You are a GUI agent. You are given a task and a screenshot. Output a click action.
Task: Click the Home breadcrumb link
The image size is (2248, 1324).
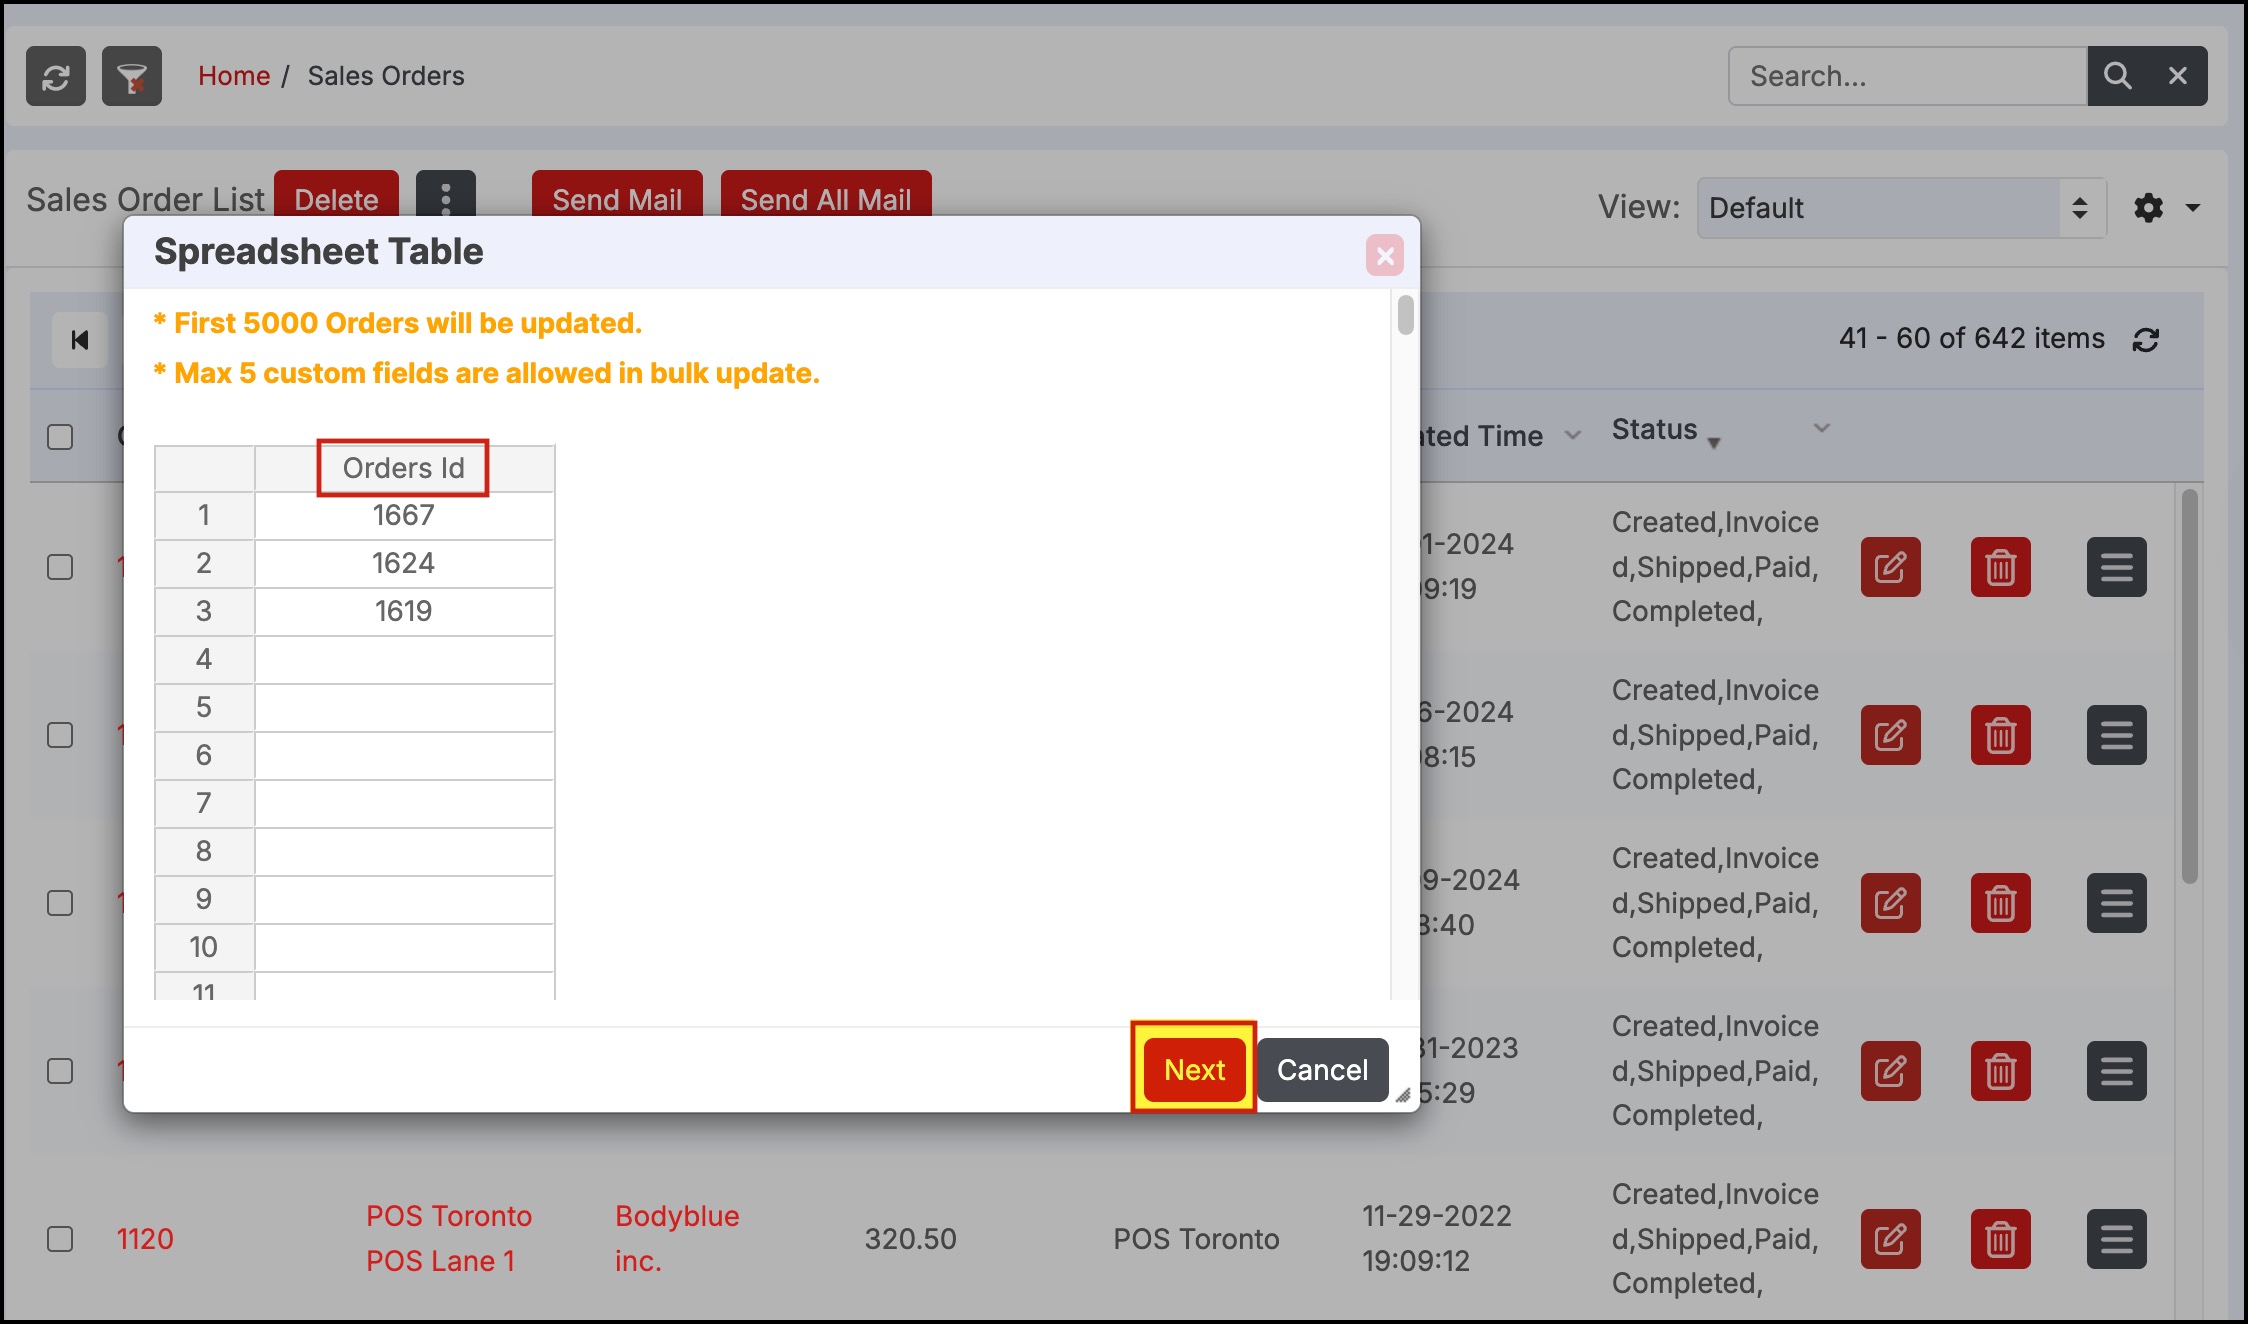[x=234, y=76]
